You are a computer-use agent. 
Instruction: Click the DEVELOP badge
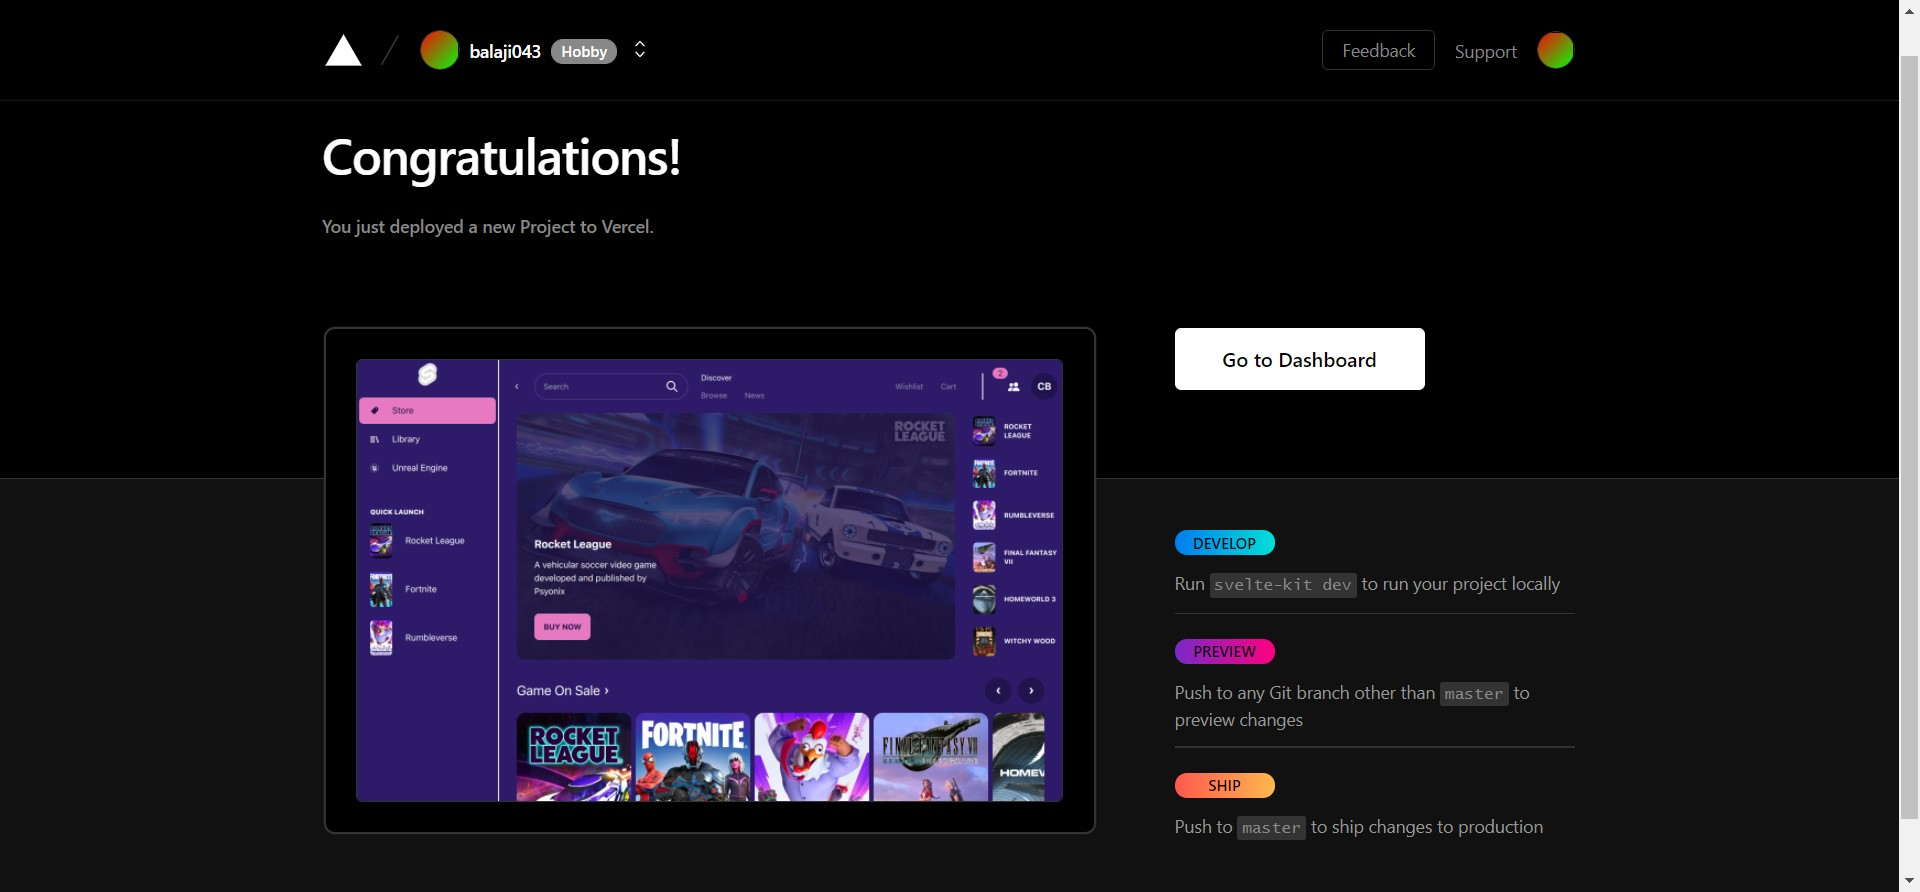[1224, 543]
